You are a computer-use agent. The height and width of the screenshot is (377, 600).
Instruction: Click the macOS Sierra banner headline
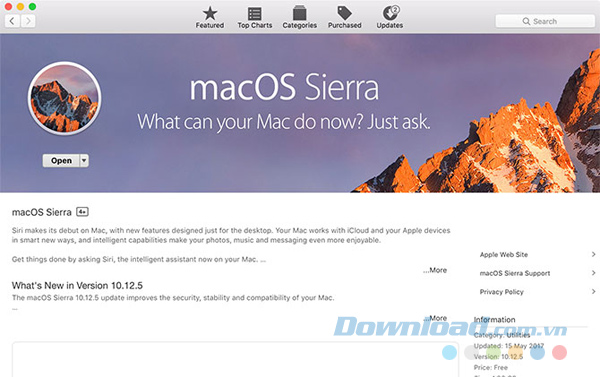[x=284, y=88]
